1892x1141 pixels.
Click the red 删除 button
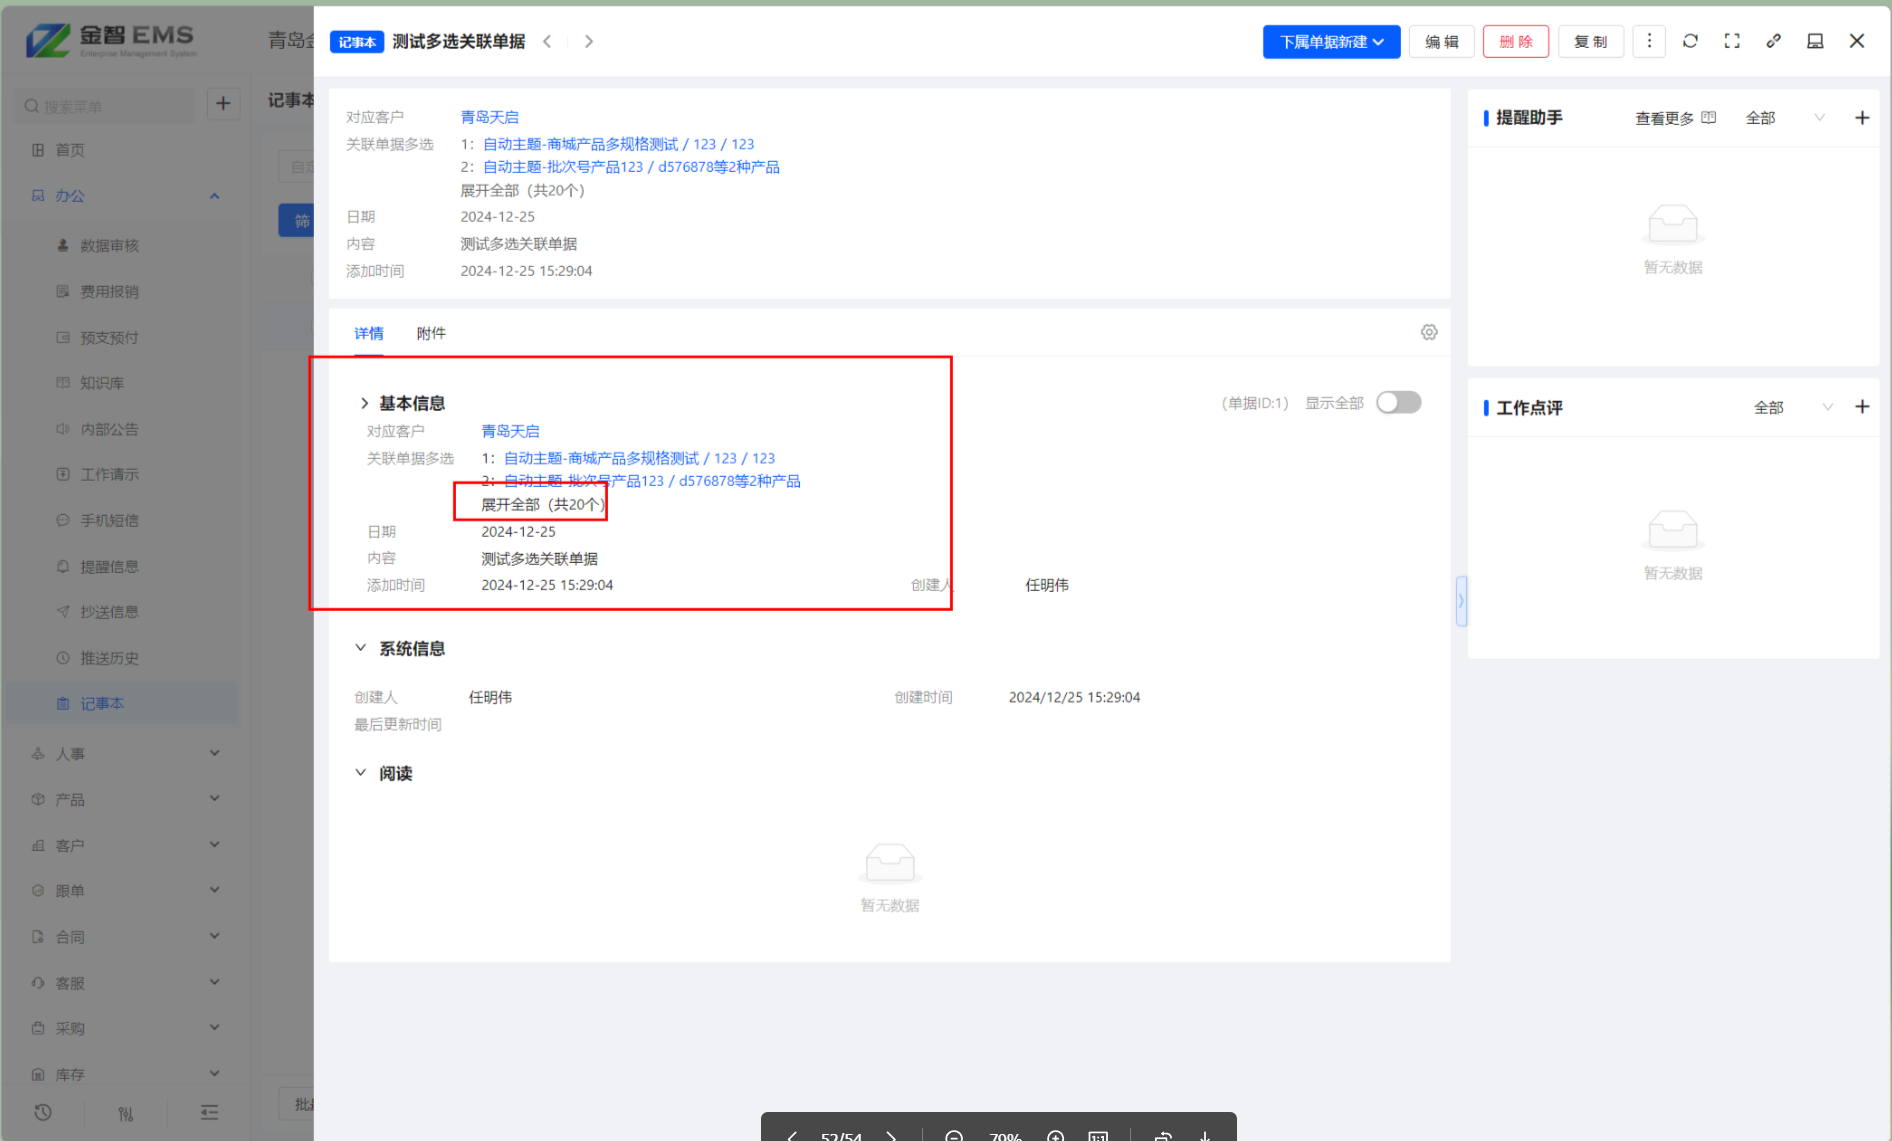(1515, 42)
